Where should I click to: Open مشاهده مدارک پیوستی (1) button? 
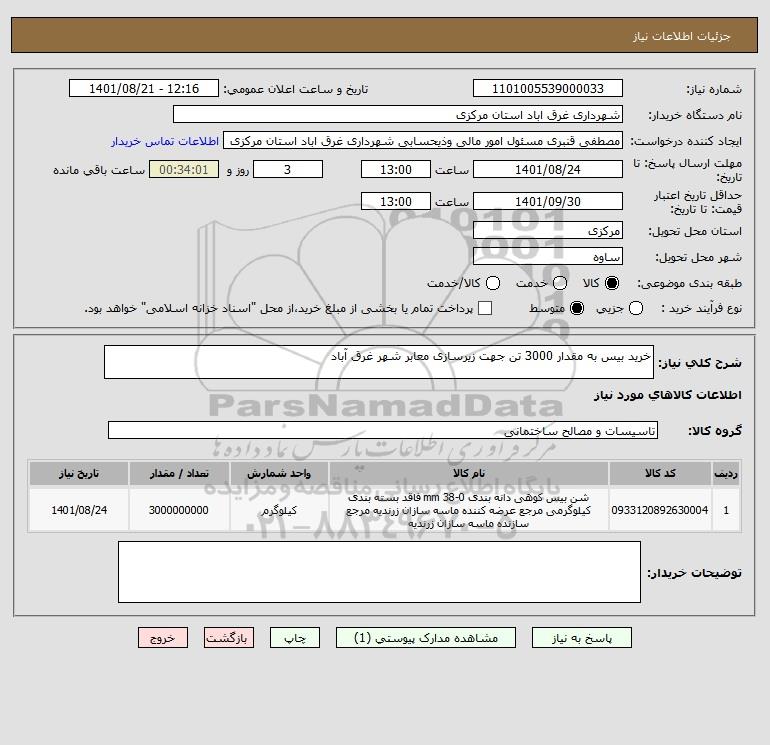pyautogui.click(x=426, y=638)
